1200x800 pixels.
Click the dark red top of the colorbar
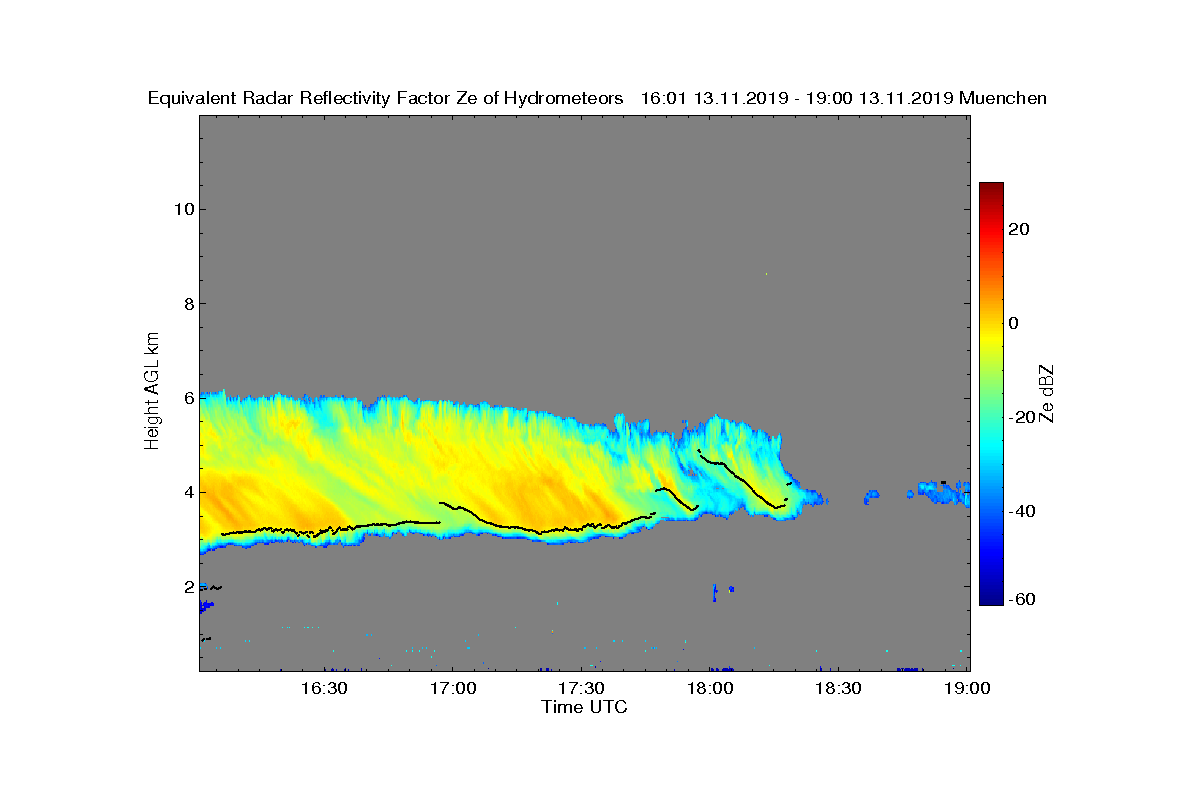pos(991,188)
